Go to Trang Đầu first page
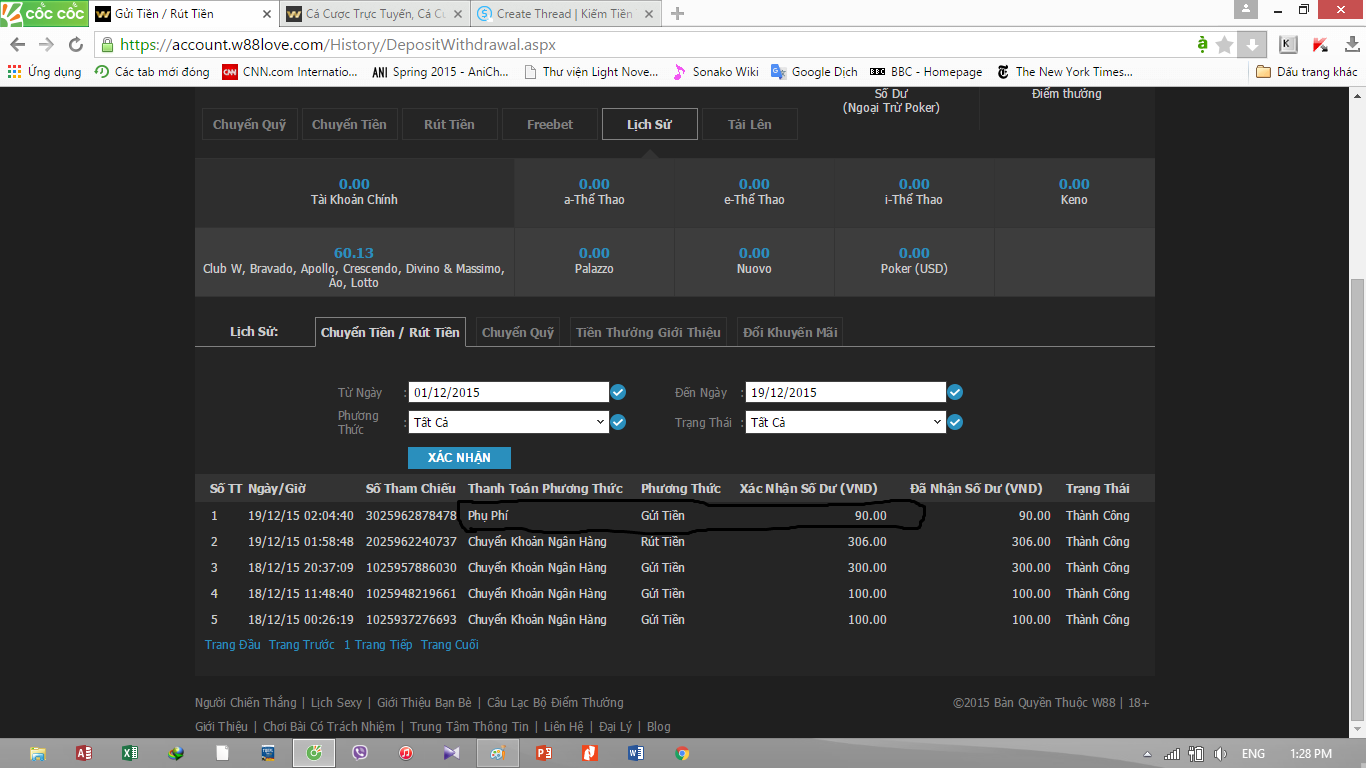This screenshot has width=1366, height=768. click(x=233, y=645)
